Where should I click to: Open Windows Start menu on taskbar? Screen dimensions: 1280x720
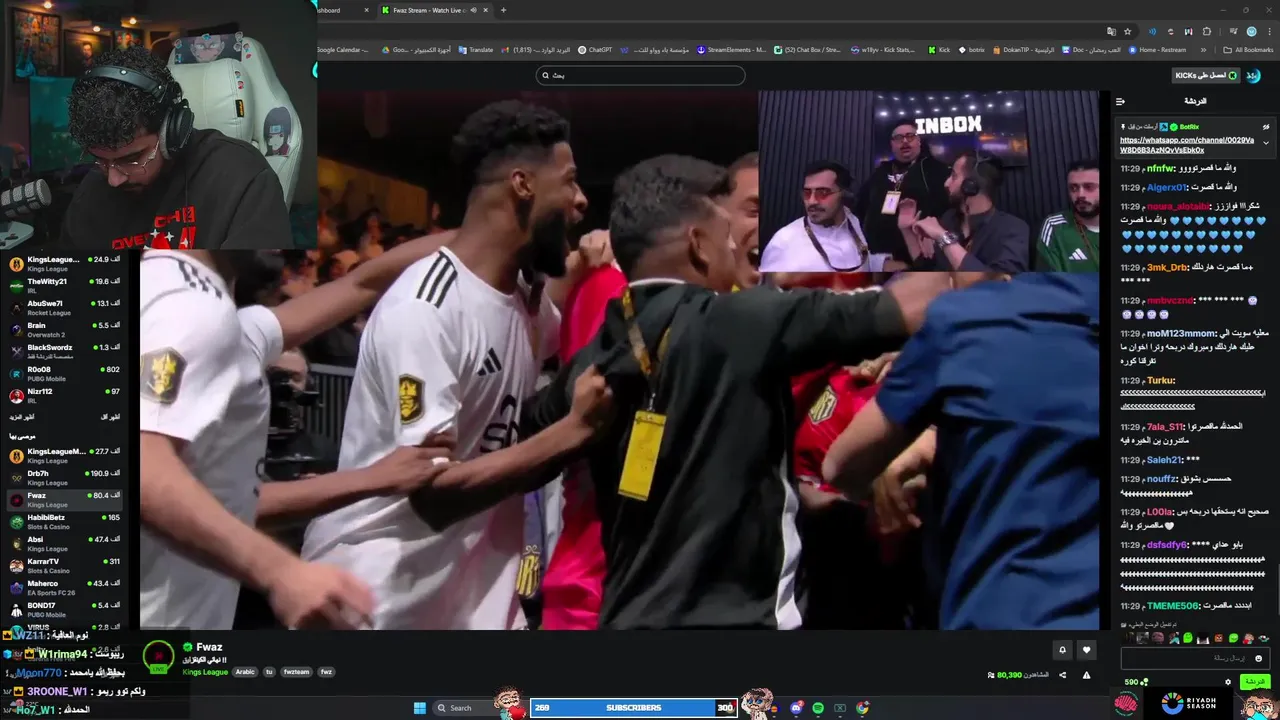click(419, 708)
